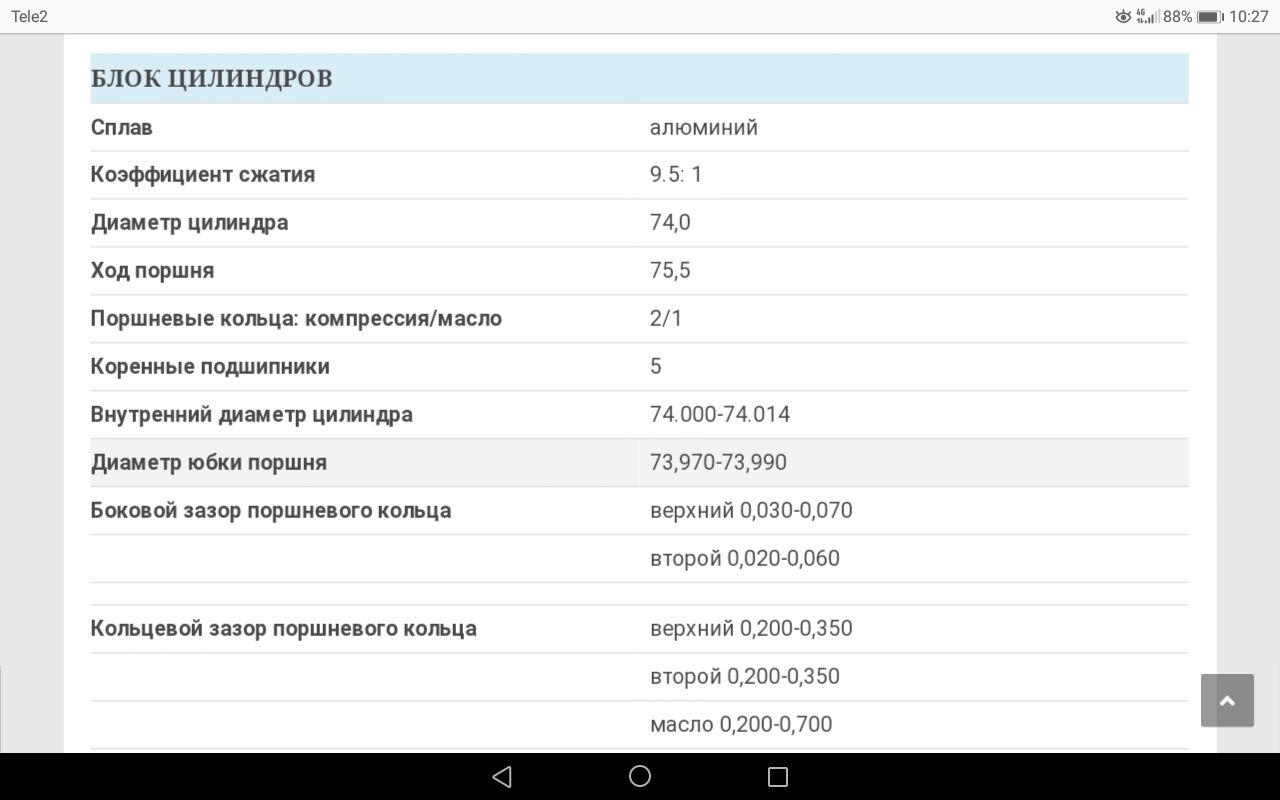Select Поршневые кольца: компрессия/масло label
This screenshot has width=1280, height=800.
coord(296,318)
